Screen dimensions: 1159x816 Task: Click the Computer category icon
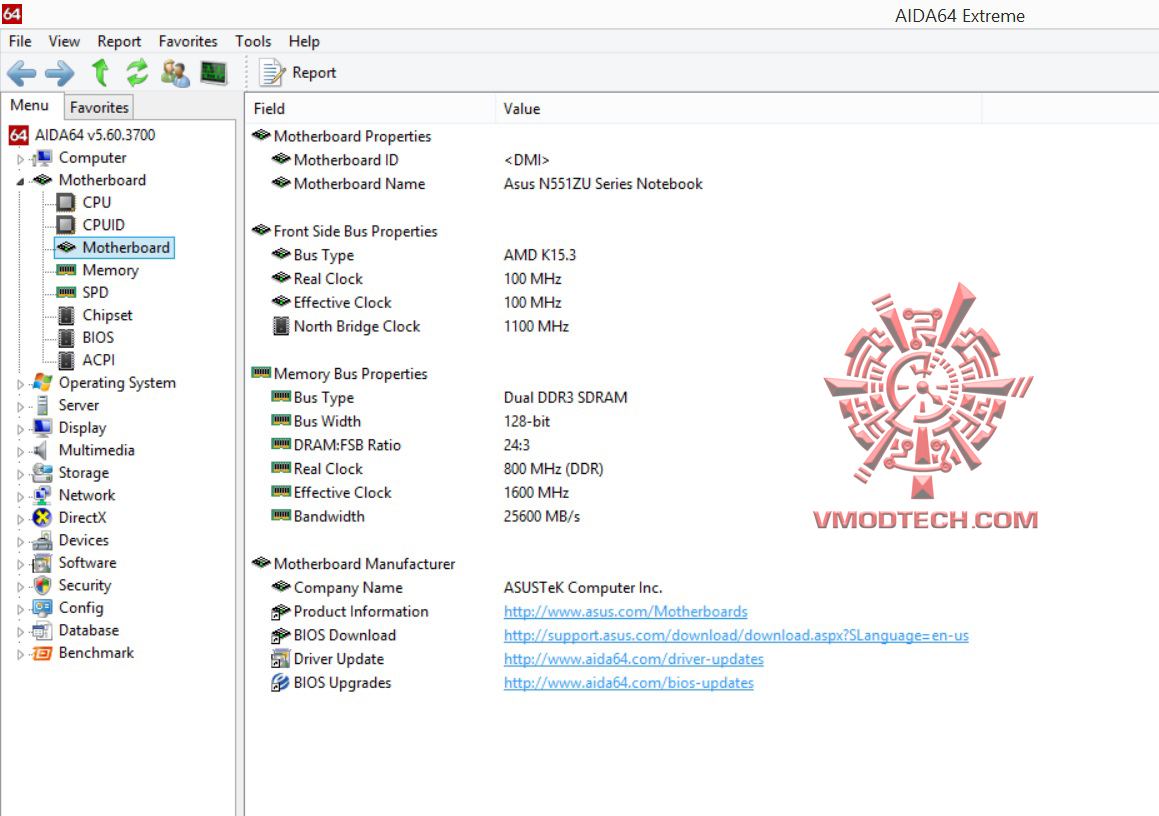pos(43,157)
